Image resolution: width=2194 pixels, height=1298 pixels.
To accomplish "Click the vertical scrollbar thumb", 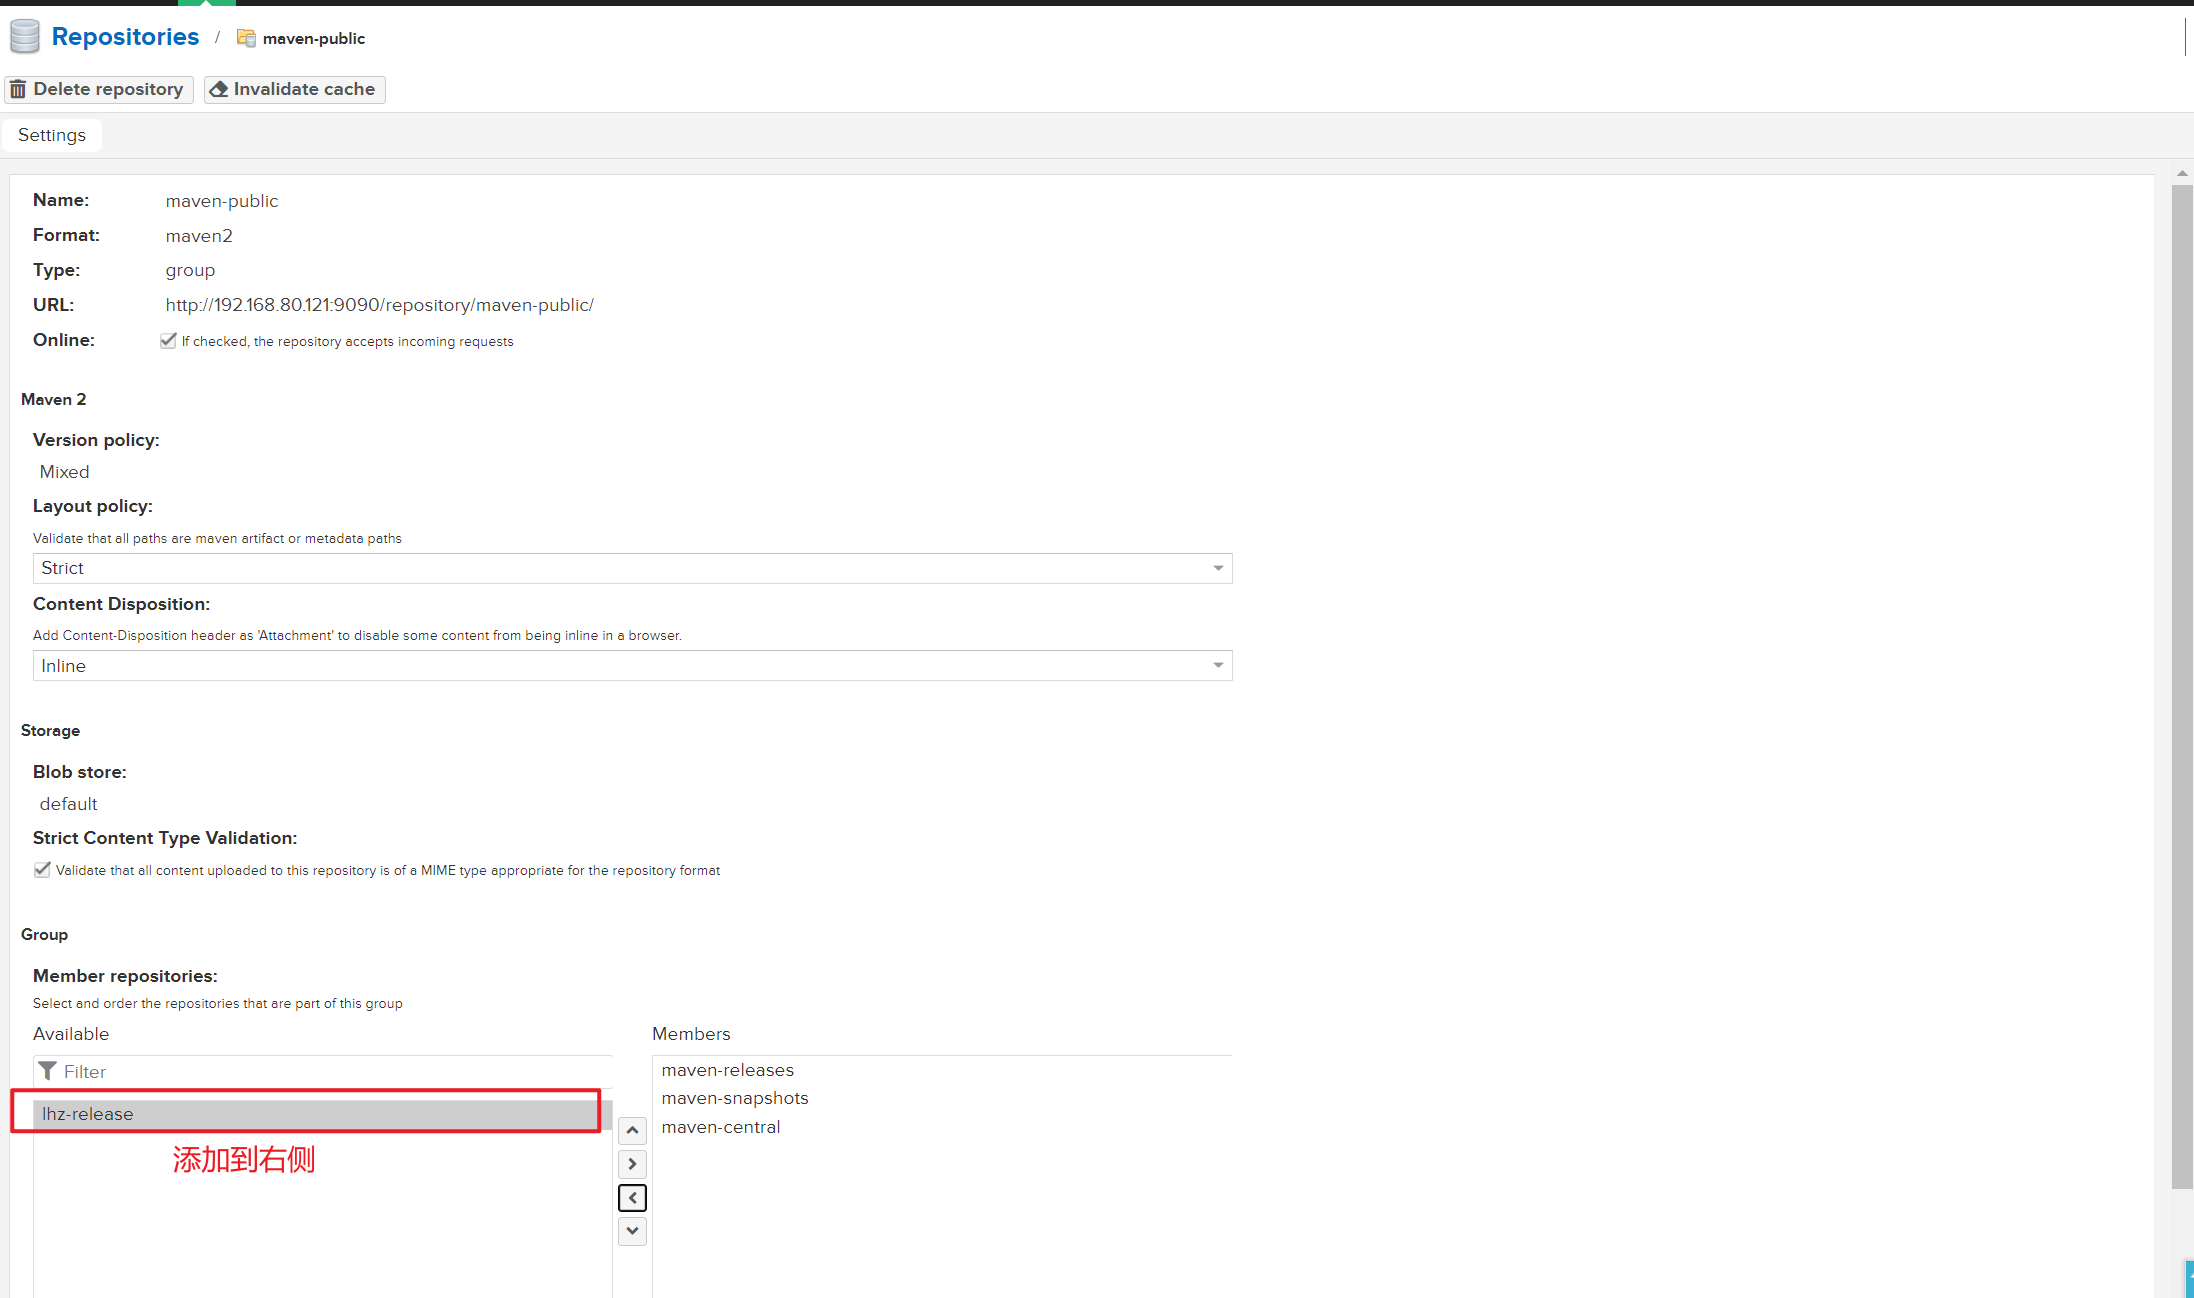I will (2182, 686).
